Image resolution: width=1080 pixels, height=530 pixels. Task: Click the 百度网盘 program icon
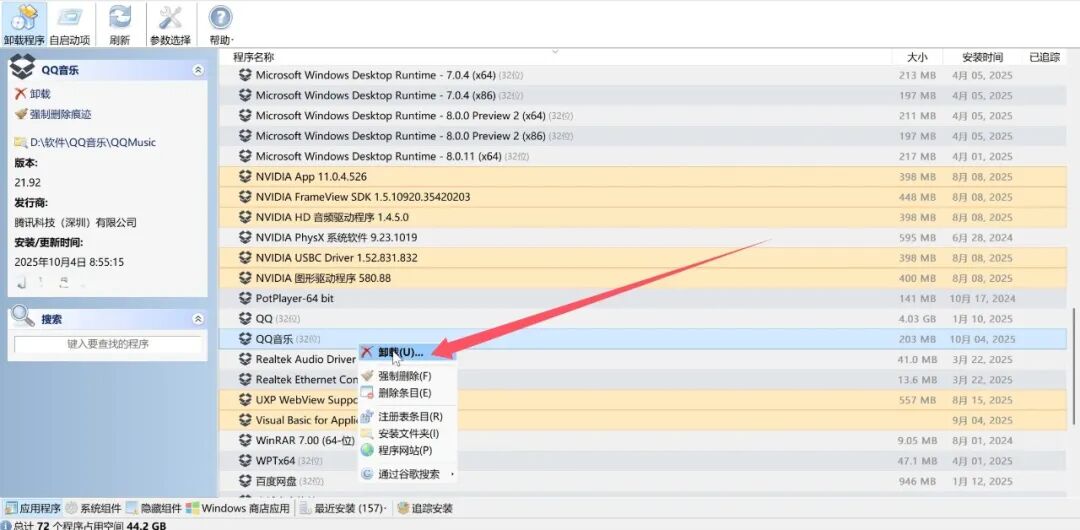(245, 481)
